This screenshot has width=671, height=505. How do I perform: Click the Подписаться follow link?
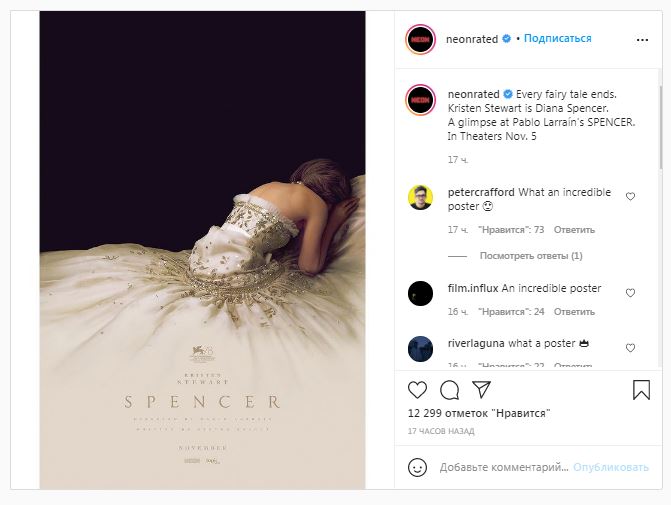tap(557, 39)
